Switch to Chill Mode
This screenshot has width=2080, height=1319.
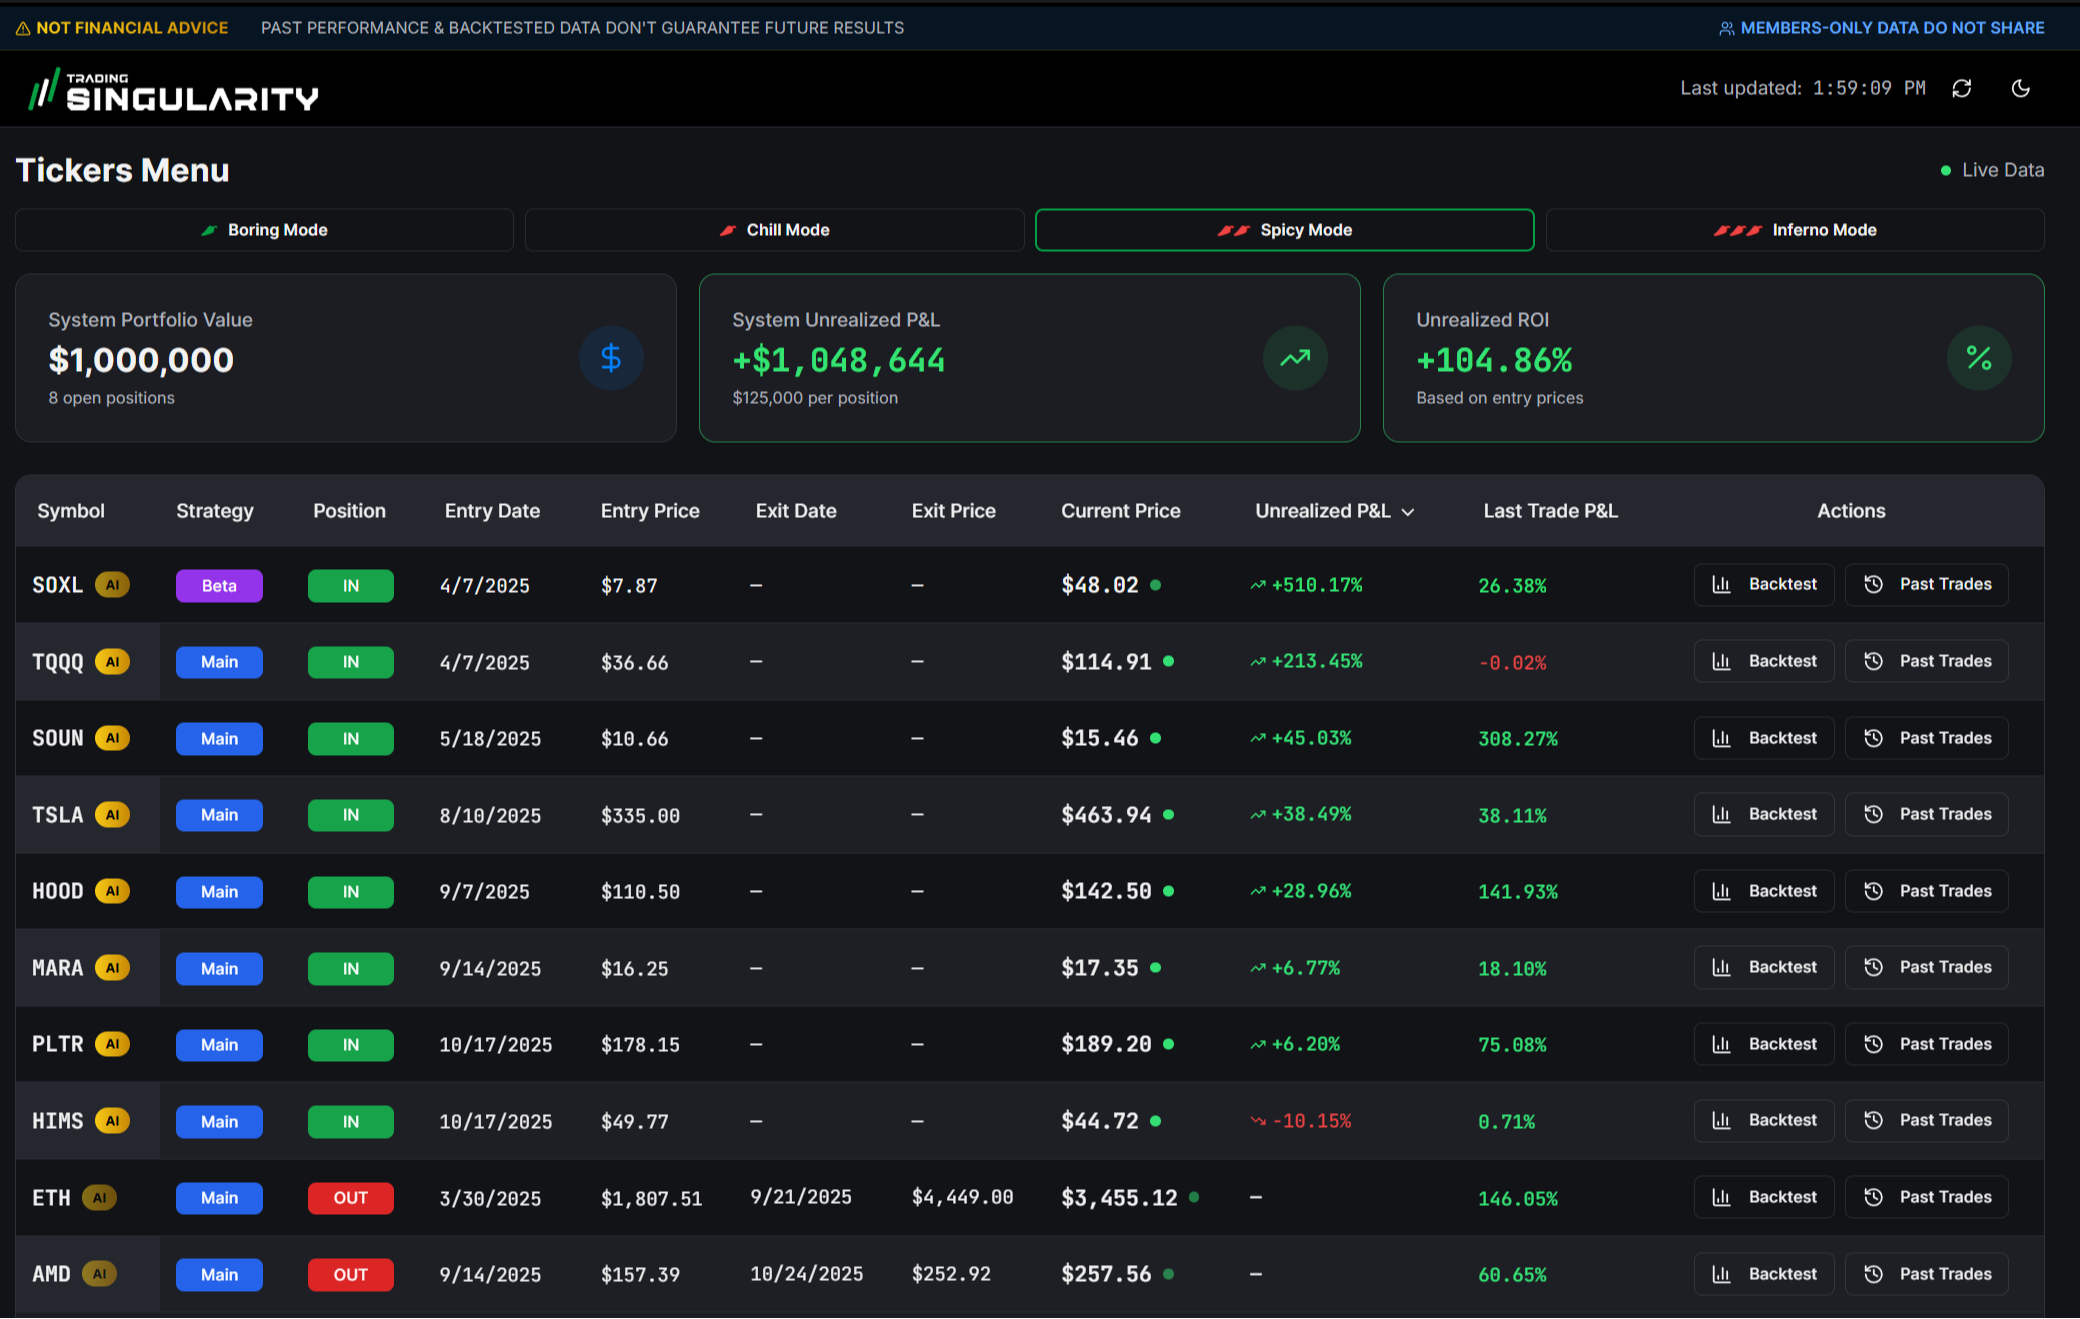point(775,229)
